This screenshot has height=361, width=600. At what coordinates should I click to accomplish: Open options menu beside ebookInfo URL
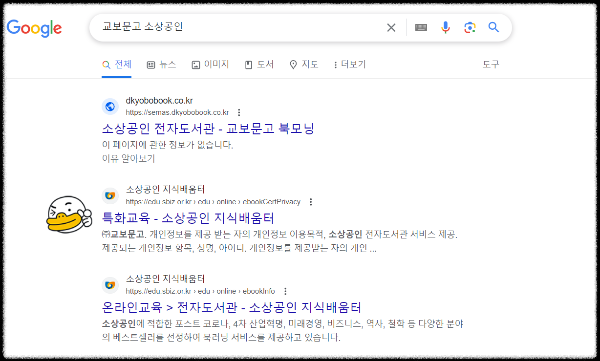click(x=285, y=291)
